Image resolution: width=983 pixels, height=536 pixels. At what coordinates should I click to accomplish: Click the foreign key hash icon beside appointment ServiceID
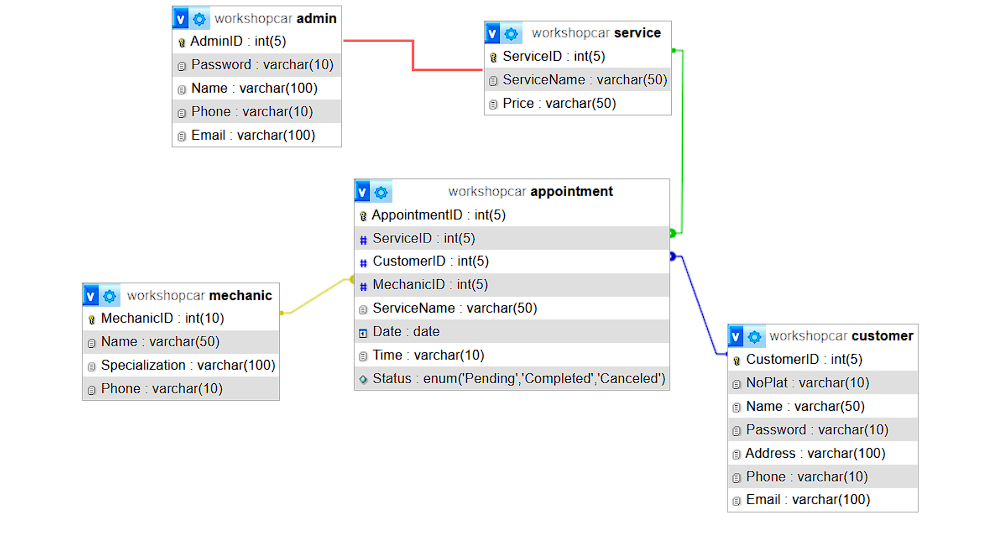point(363,240)
